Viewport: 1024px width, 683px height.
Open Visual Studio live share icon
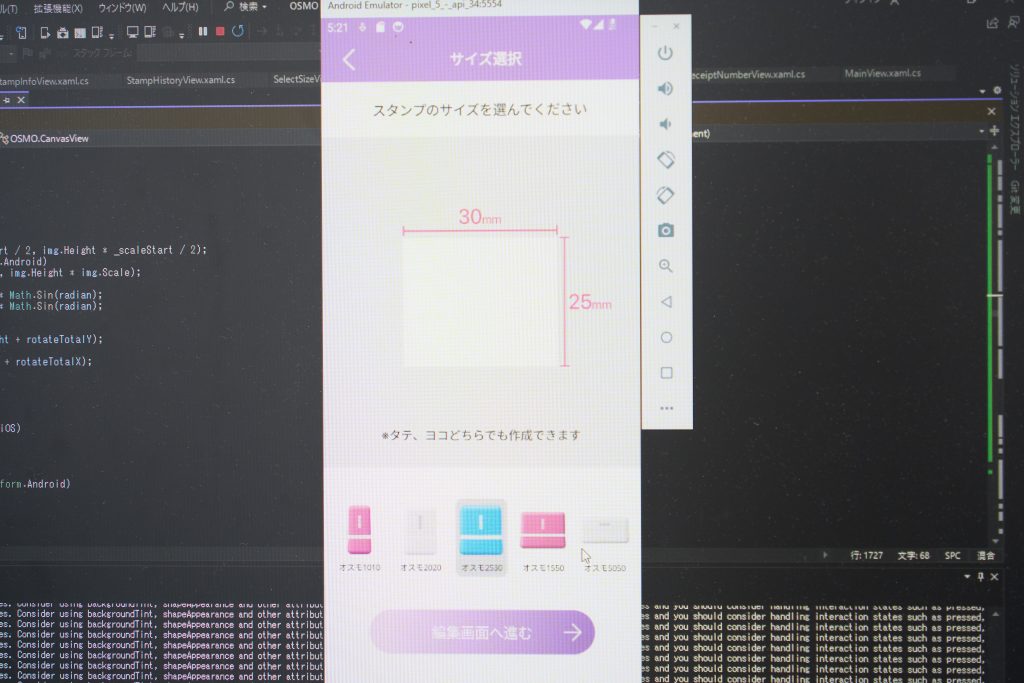click(992, 24)
